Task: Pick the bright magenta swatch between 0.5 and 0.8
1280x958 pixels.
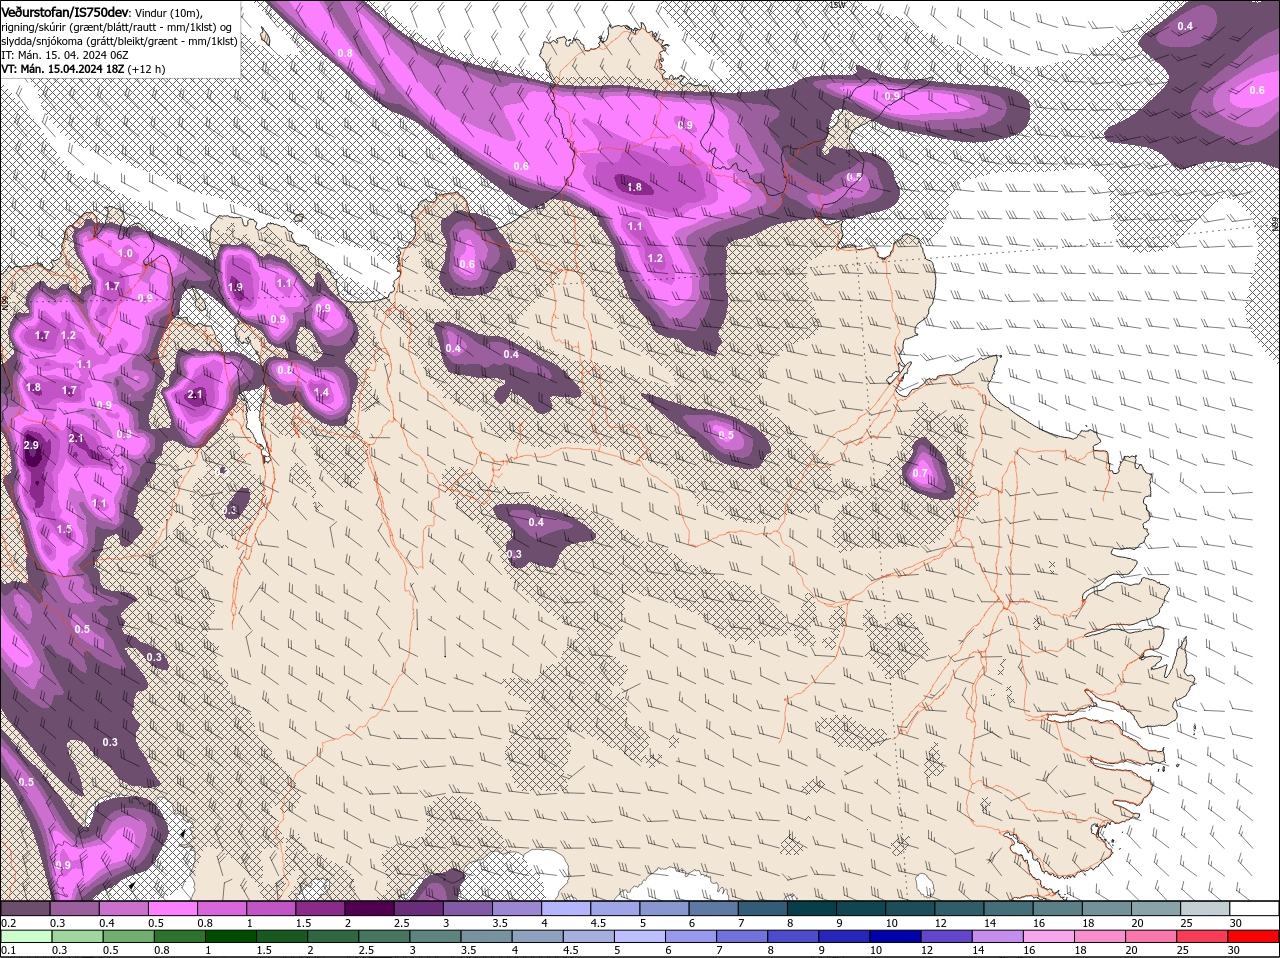Action: point(173,908)
